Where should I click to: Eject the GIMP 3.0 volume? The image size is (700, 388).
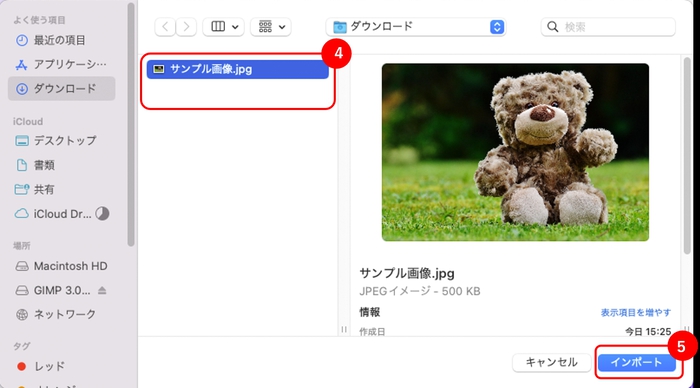click(102, 291)
